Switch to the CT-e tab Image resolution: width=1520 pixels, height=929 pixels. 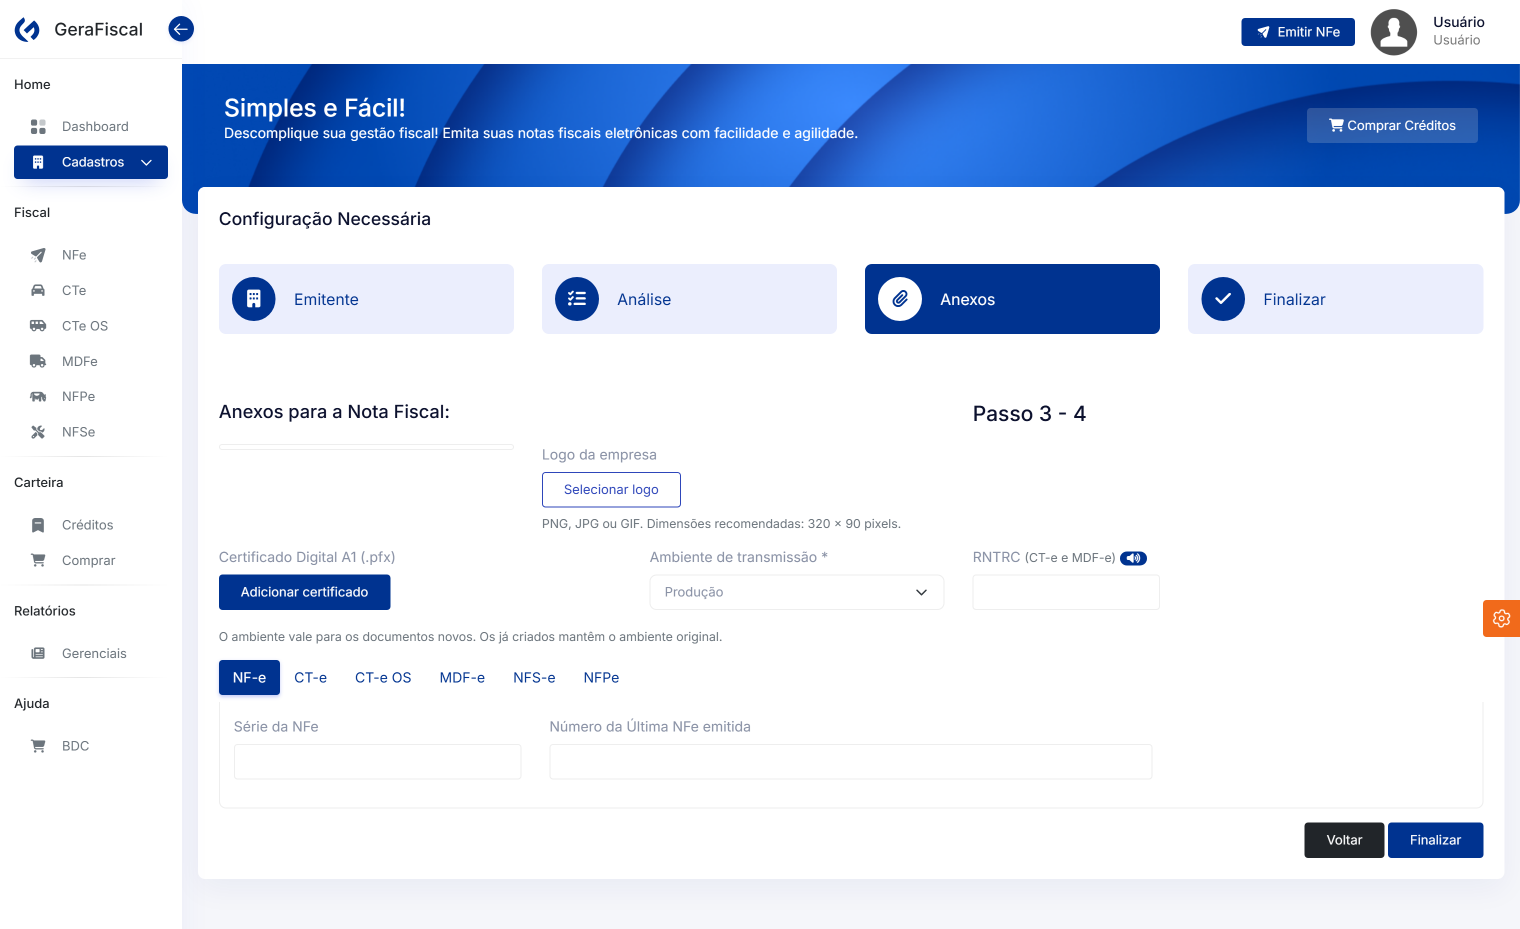click(x=310, y=678)
